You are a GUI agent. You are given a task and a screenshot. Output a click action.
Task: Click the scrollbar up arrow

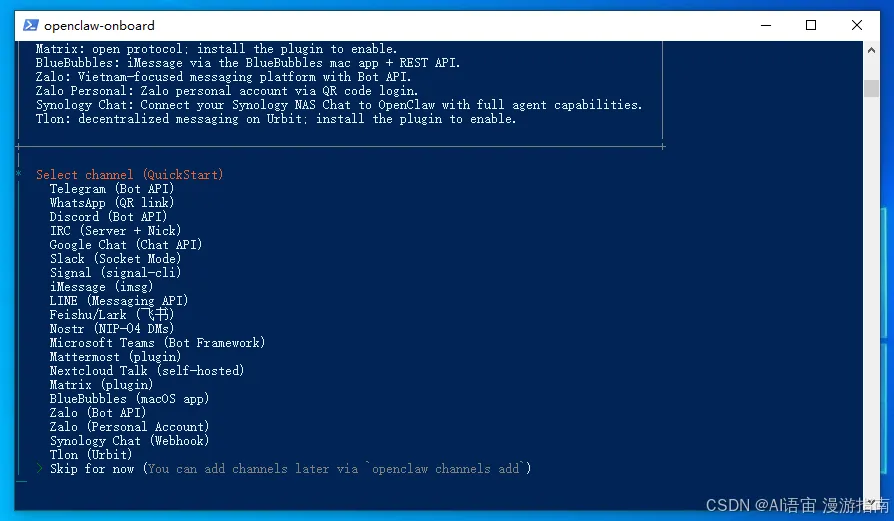click(871, 50)
